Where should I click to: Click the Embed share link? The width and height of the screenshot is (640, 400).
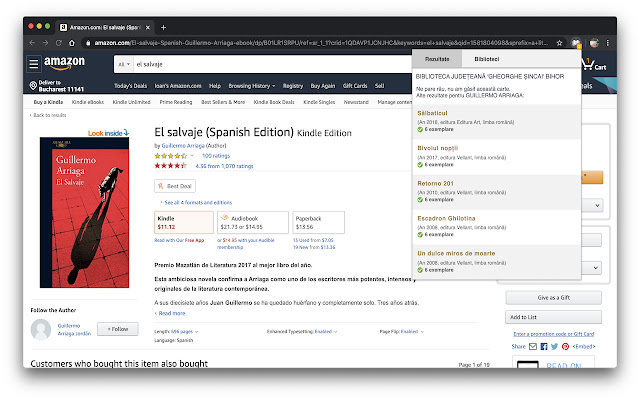[584, 347]
